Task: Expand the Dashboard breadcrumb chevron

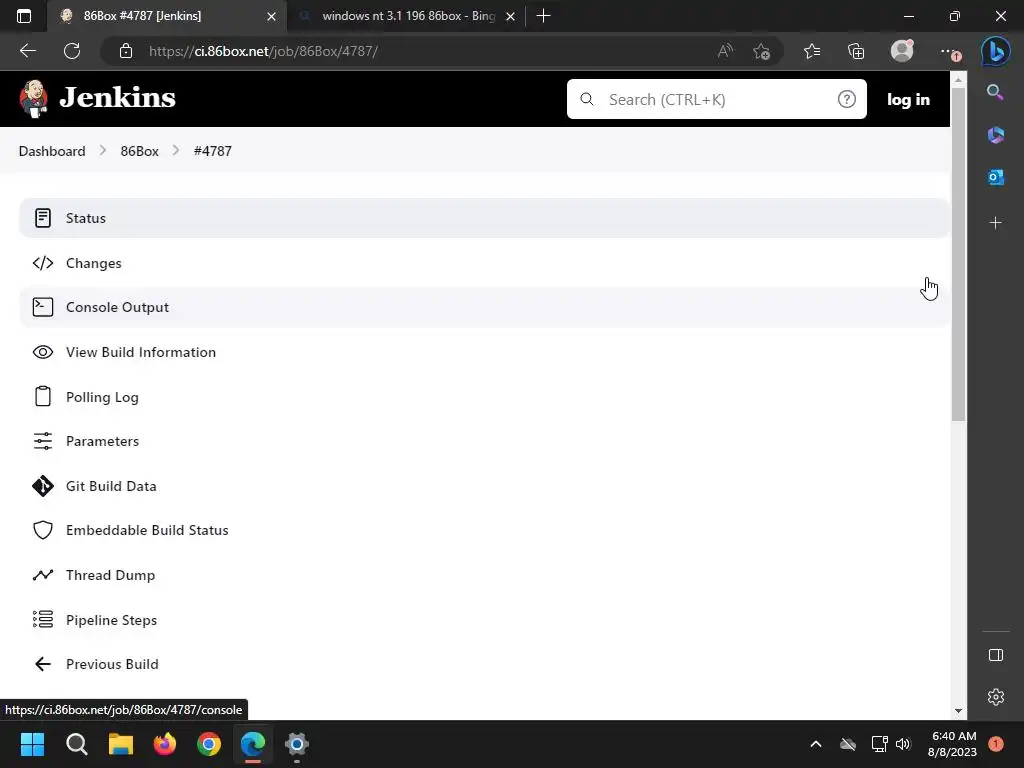Action: (x=103, y=151)
